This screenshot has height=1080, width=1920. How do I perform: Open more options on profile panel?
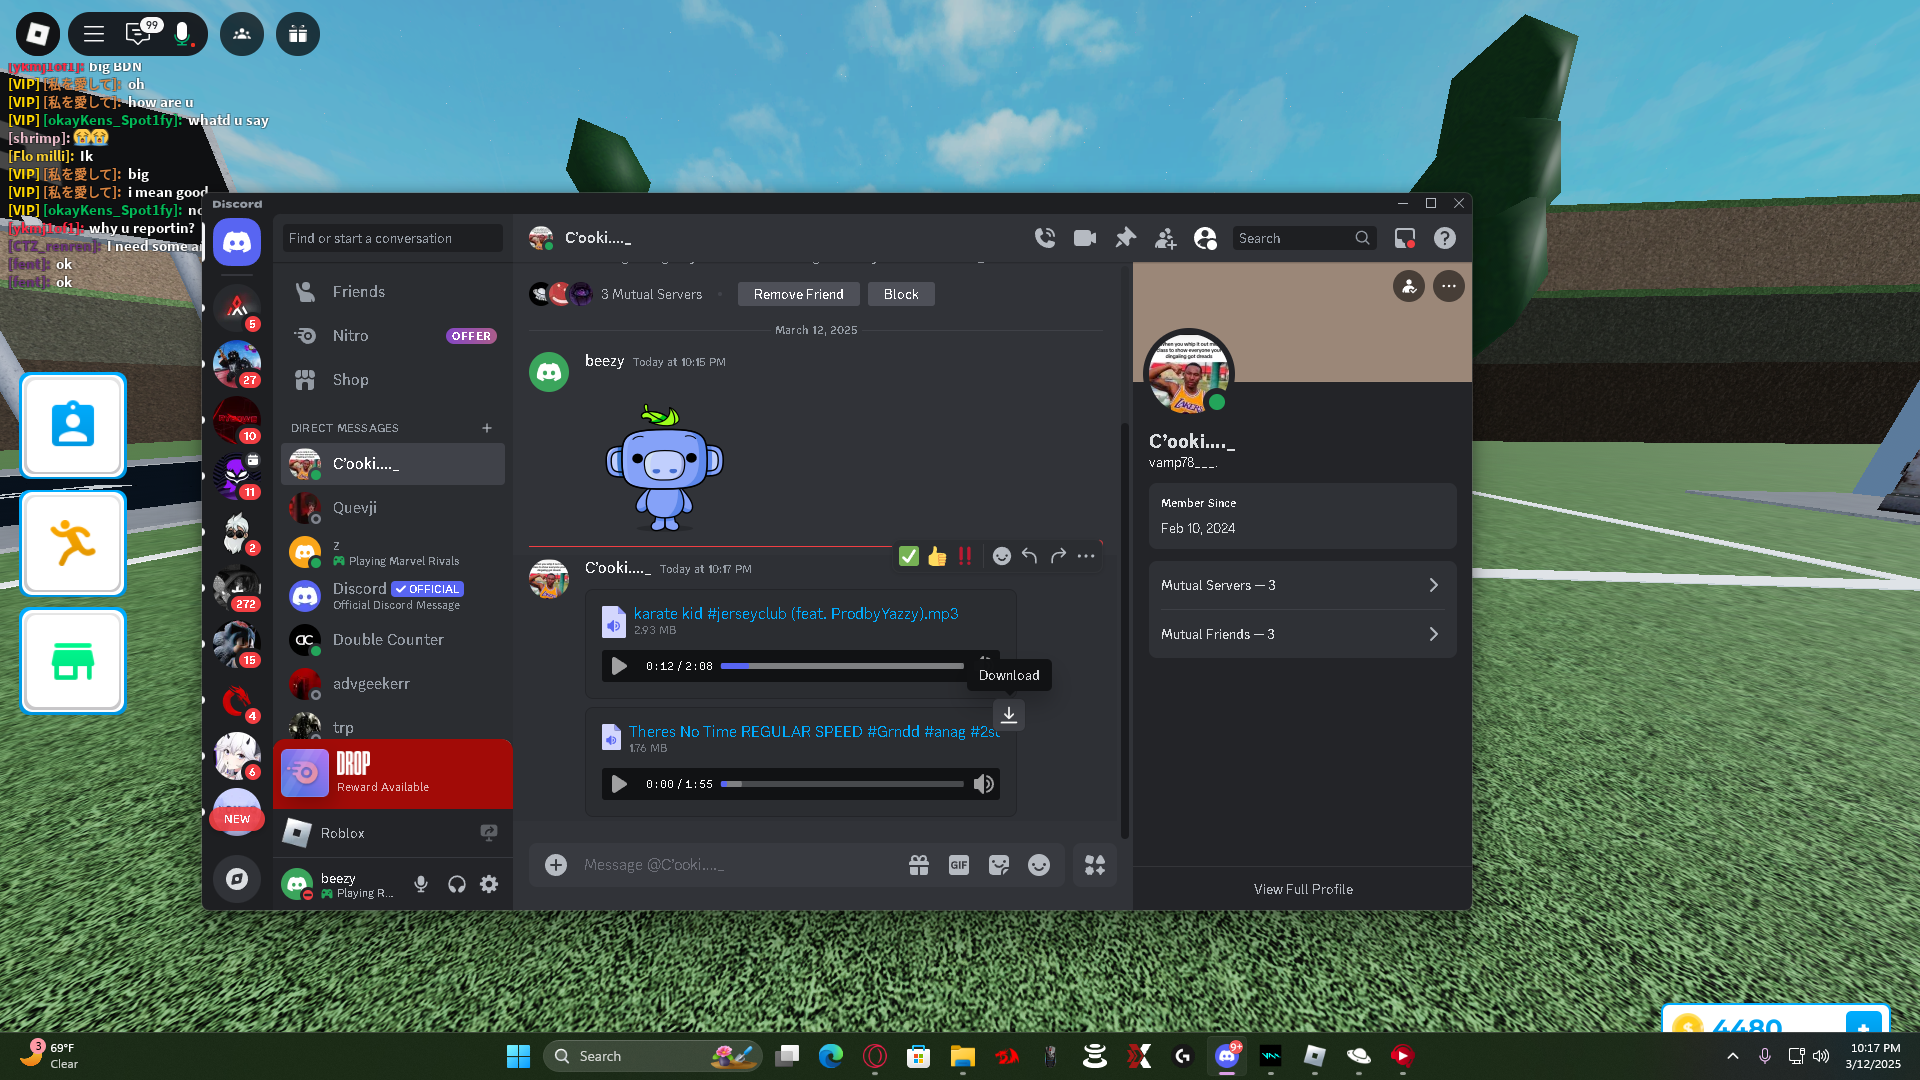pos(1448,286)
